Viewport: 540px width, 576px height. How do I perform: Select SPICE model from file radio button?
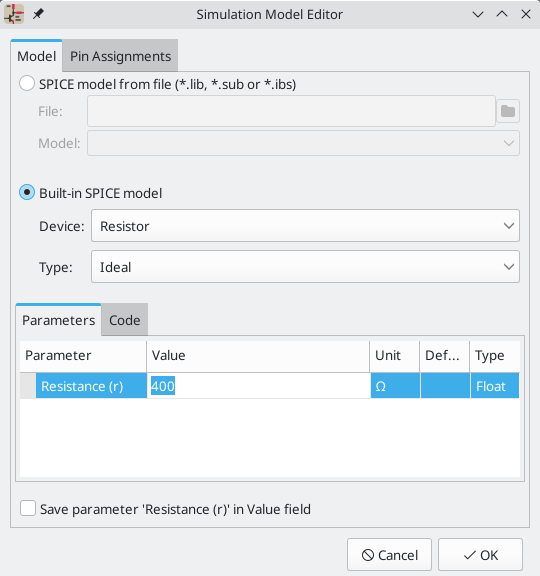coord(27,84)
